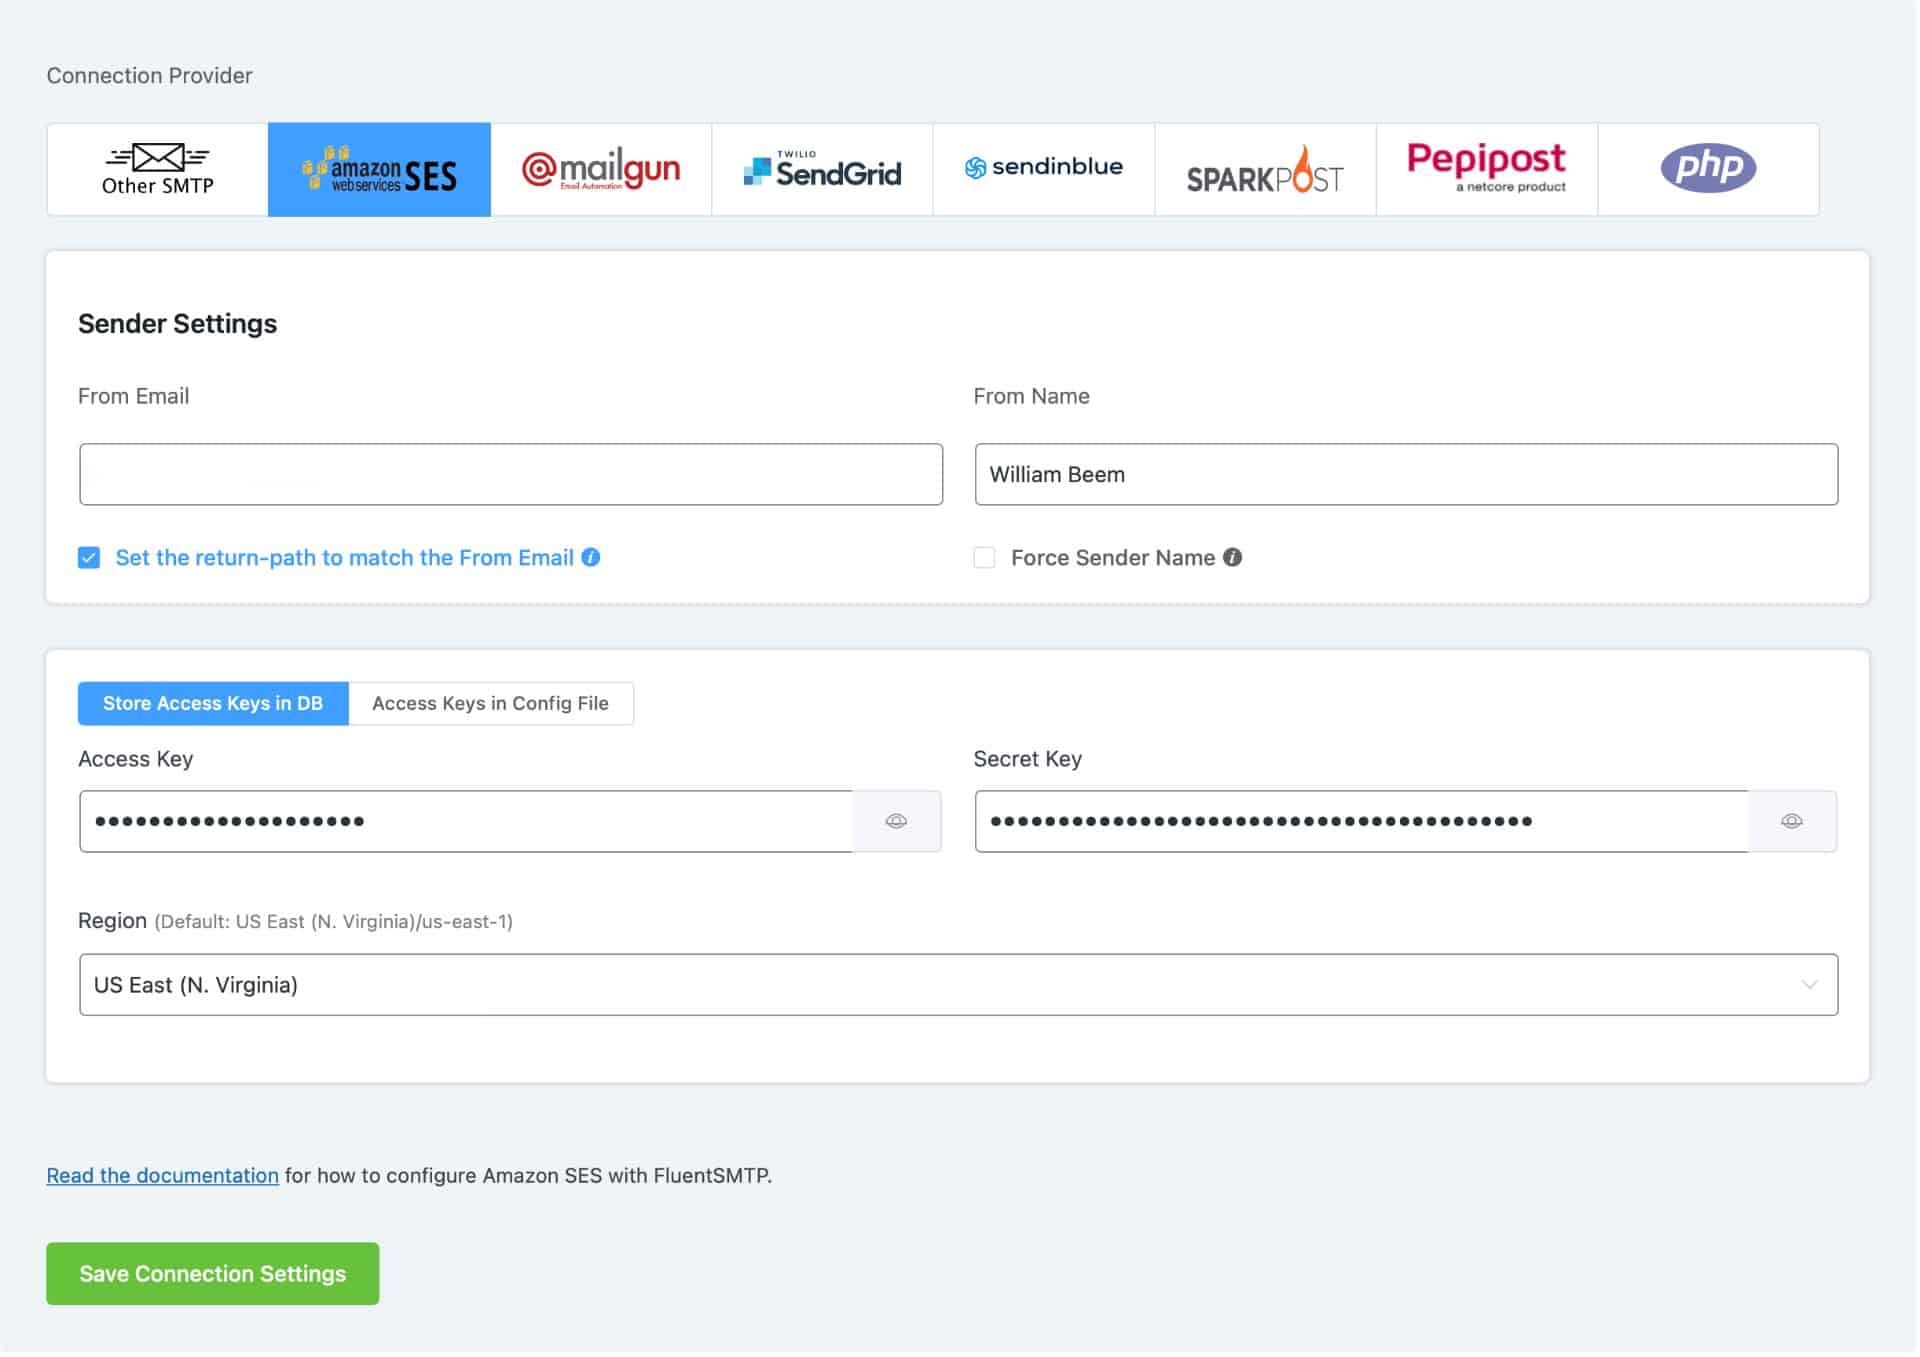This screenshot has height=1357, width=1920.
Task: Click the Connection Provider label
Action: point(149,75)
